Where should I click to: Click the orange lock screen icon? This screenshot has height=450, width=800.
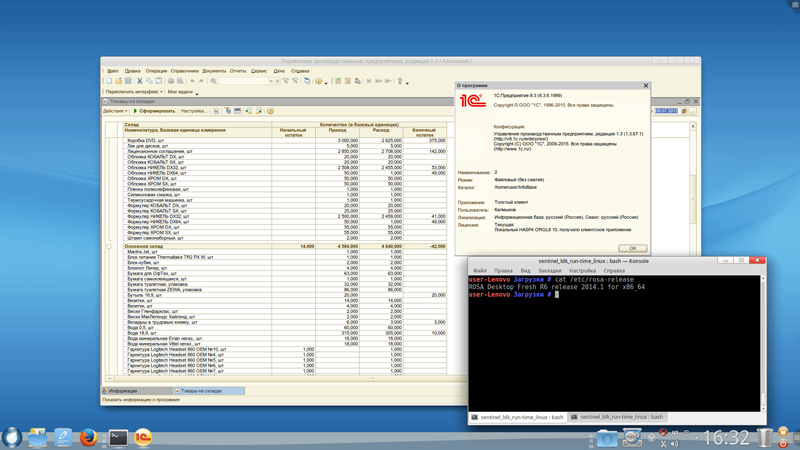(x=783, y=432)
